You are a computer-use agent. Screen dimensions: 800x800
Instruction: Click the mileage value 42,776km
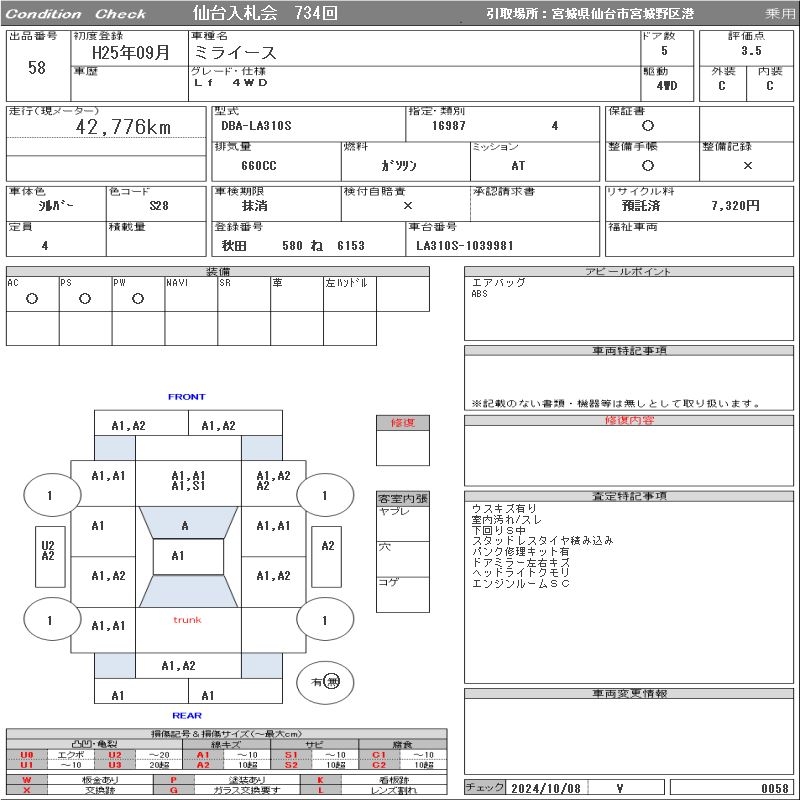[123, 127]
